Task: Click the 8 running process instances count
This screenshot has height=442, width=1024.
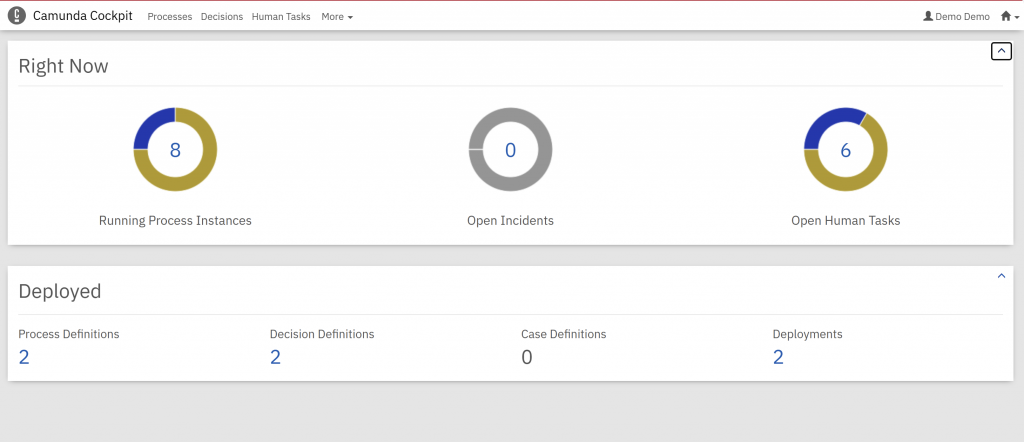Action: click(175, 150)
